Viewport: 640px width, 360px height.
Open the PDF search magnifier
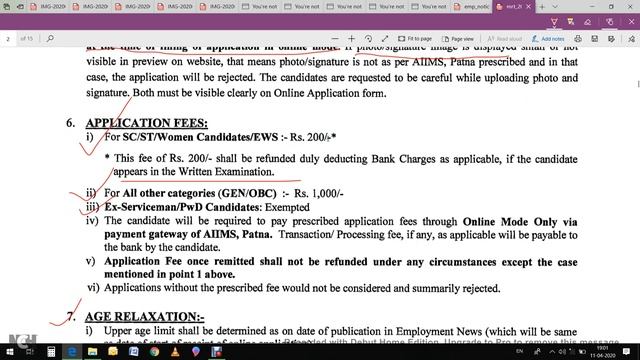pyautogui.click(x=50, y=38)
